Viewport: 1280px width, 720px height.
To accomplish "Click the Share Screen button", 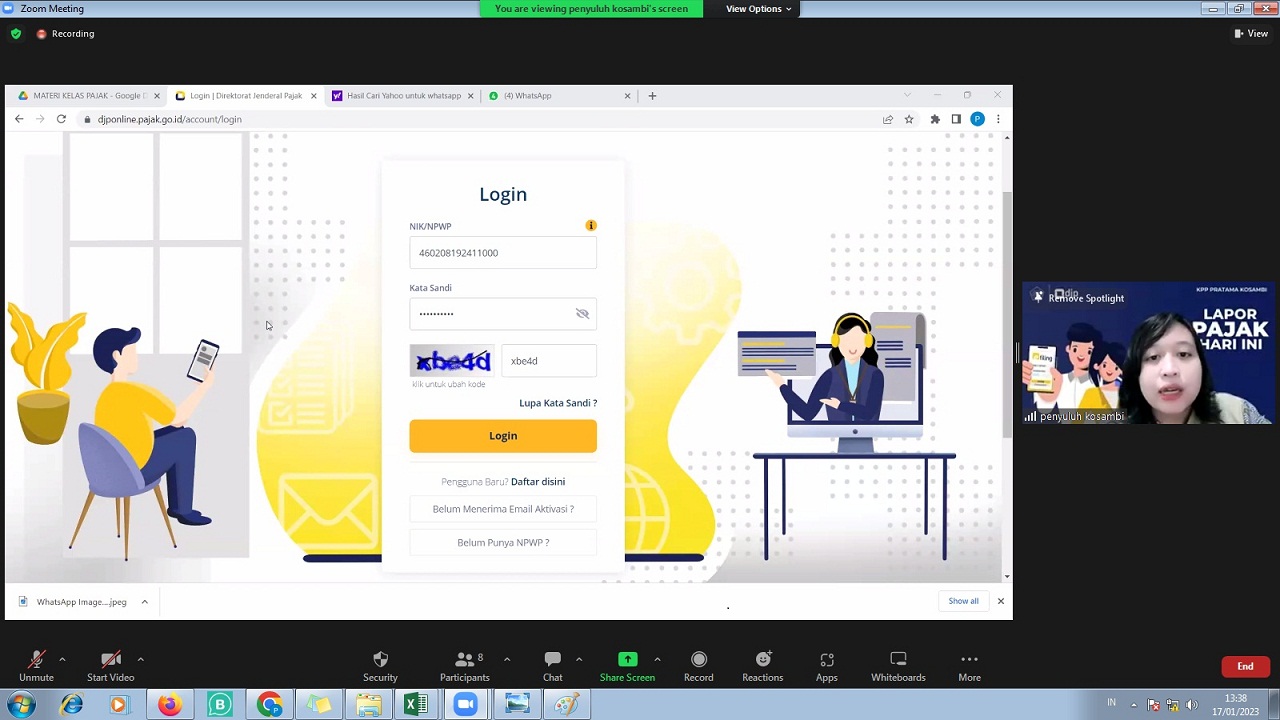I will (627, 666).
